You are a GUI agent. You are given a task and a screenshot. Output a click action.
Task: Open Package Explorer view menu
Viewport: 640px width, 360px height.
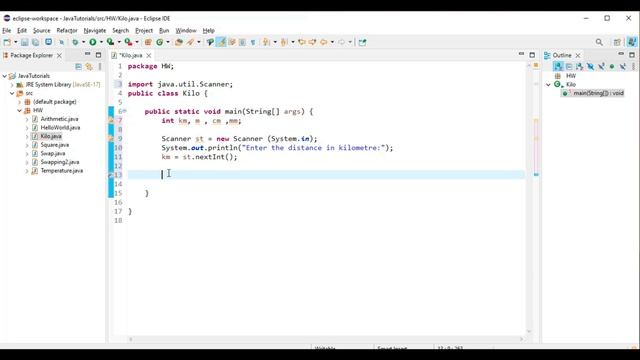100,67
